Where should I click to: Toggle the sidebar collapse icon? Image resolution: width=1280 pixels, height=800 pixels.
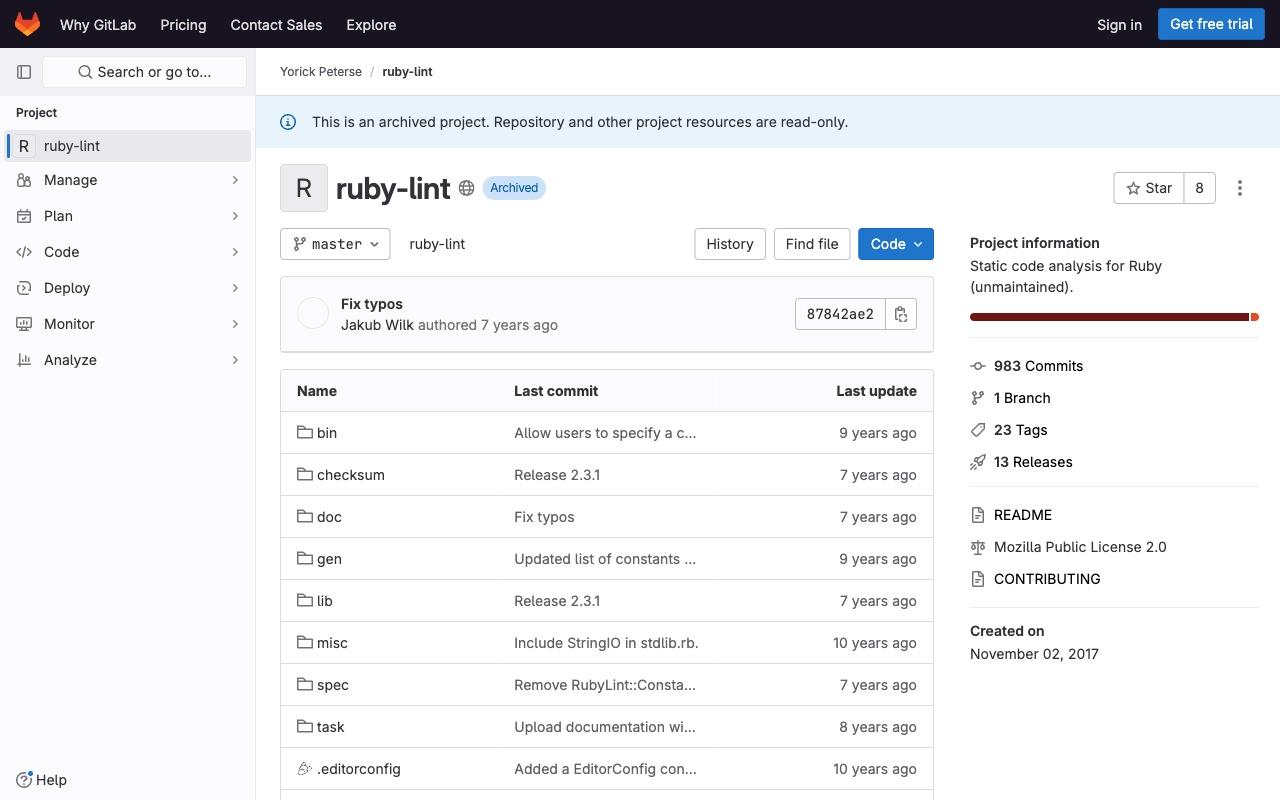point(24,72)
